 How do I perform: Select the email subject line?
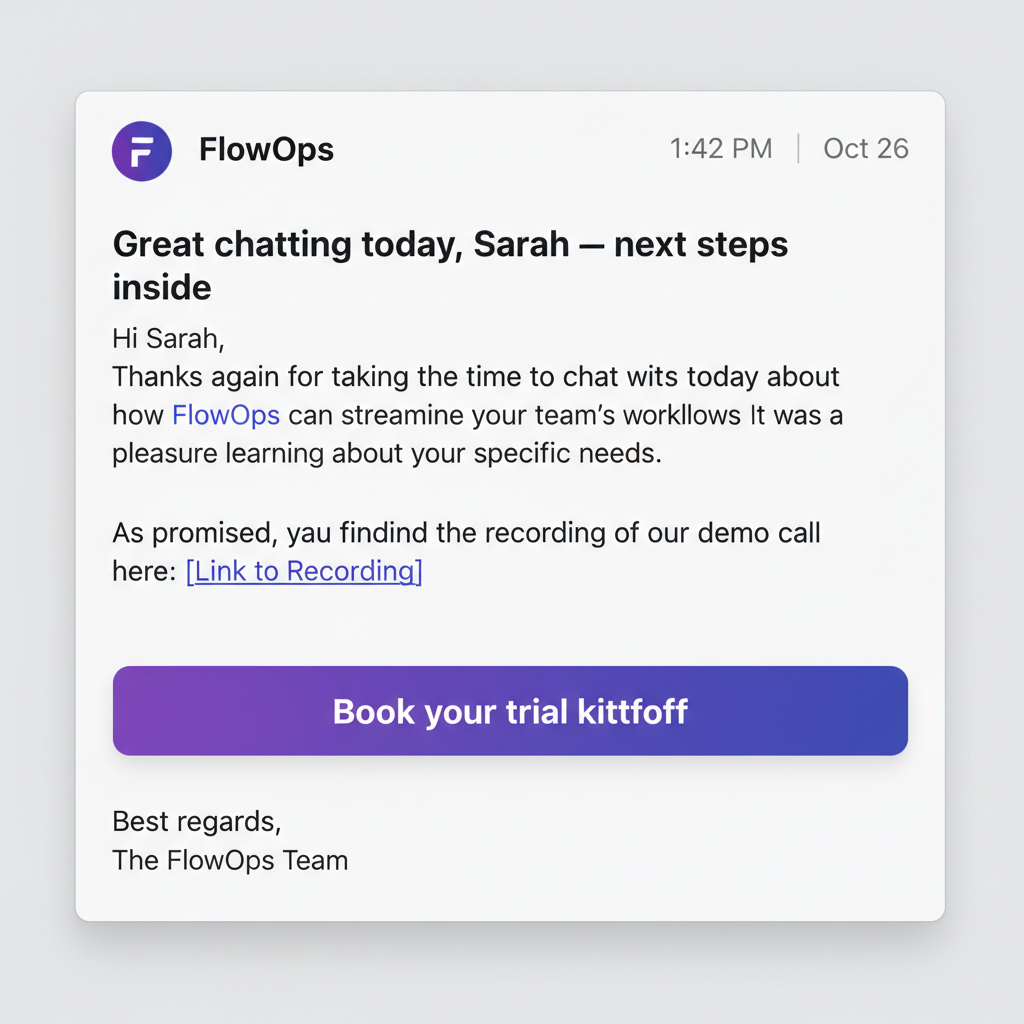point(450,265)
